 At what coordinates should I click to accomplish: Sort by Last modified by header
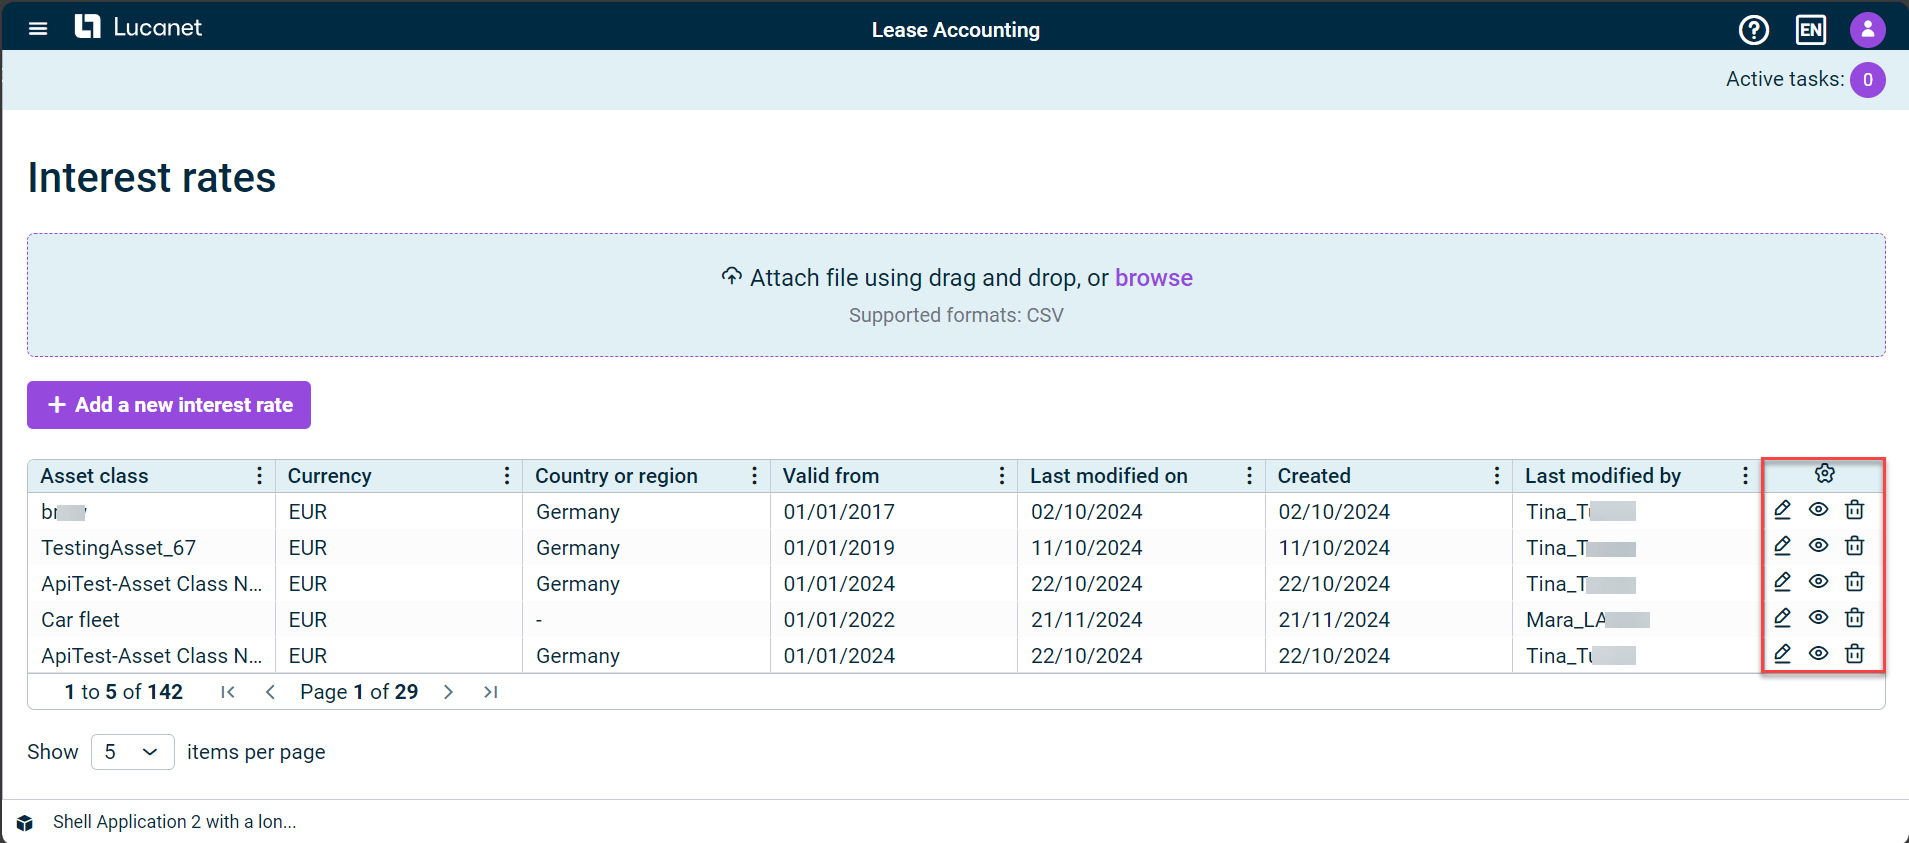[x=1602, y=476]
